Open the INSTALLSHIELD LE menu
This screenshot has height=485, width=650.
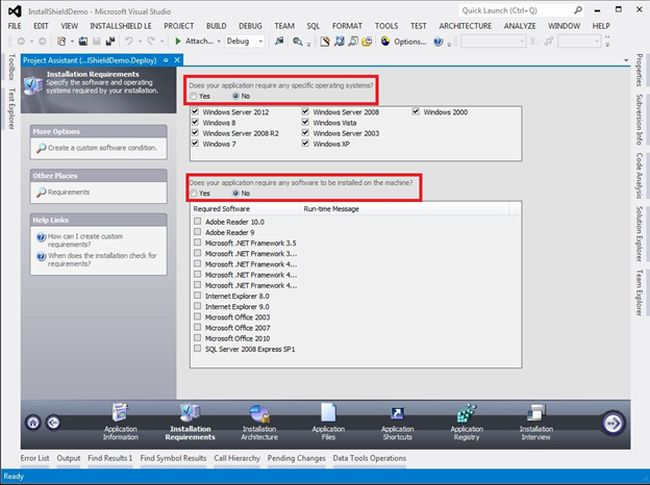pos(121,26)
